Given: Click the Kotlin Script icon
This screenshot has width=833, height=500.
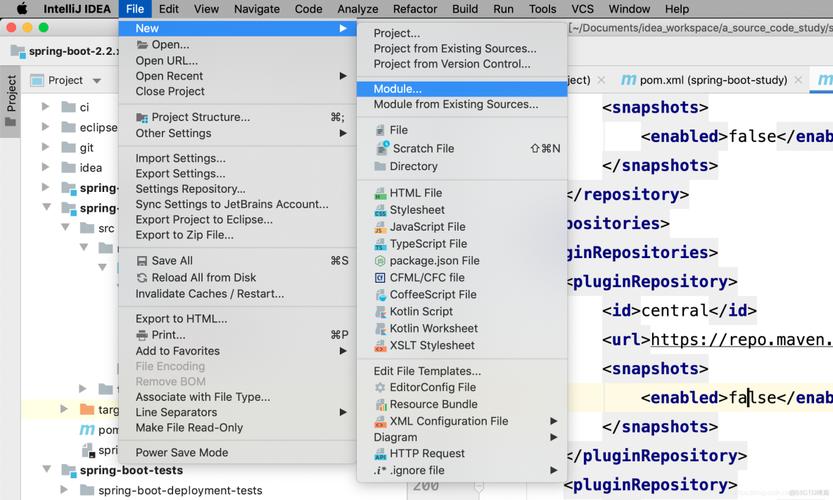Looking at the screenshot, I should 380,312.
